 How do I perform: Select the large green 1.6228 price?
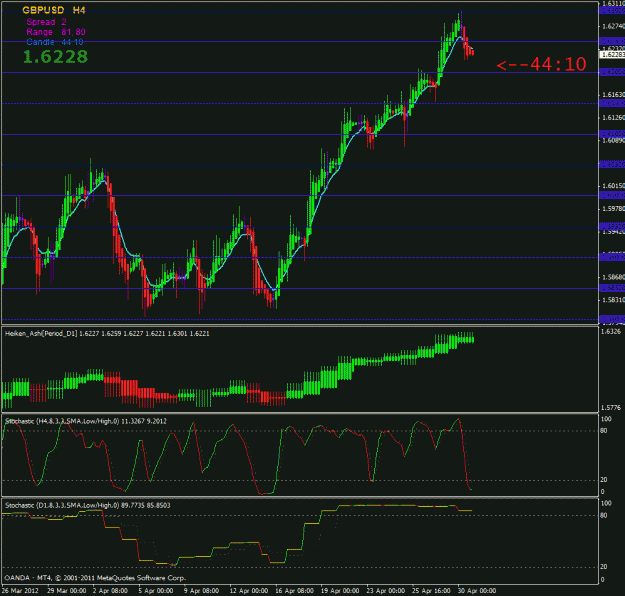(x=55, y=57)
